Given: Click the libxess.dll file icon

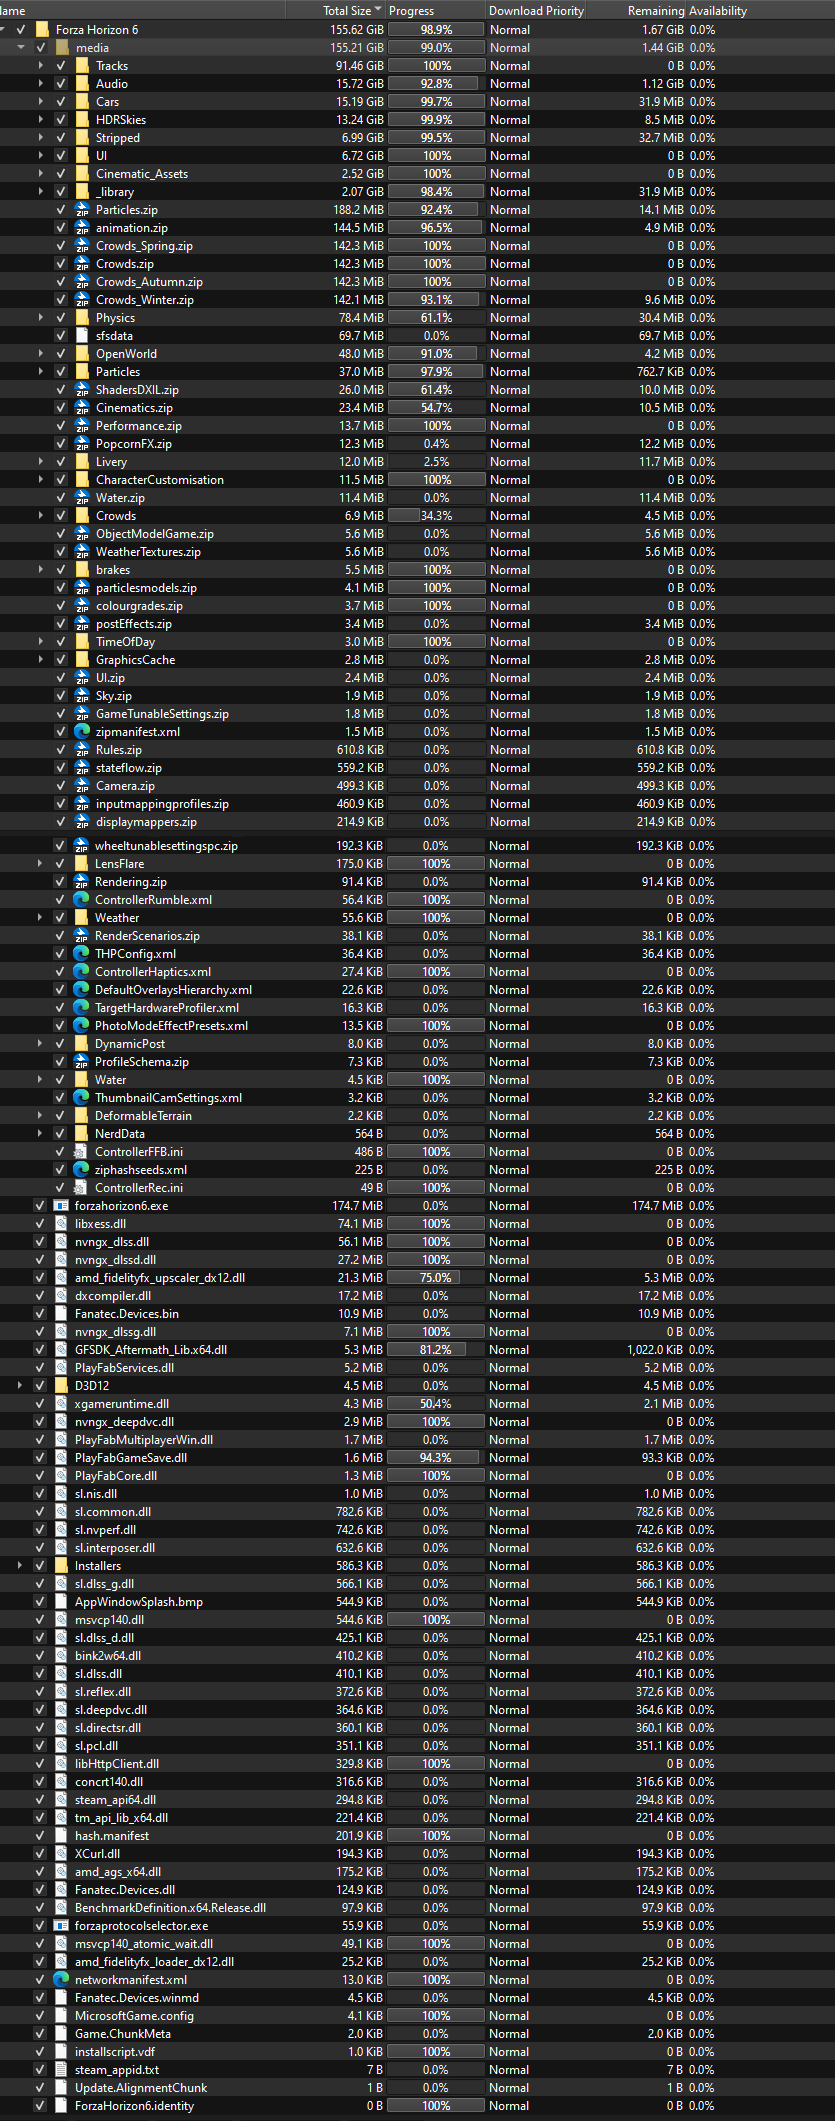Looking at the screenshot, I should [61, 1224].
